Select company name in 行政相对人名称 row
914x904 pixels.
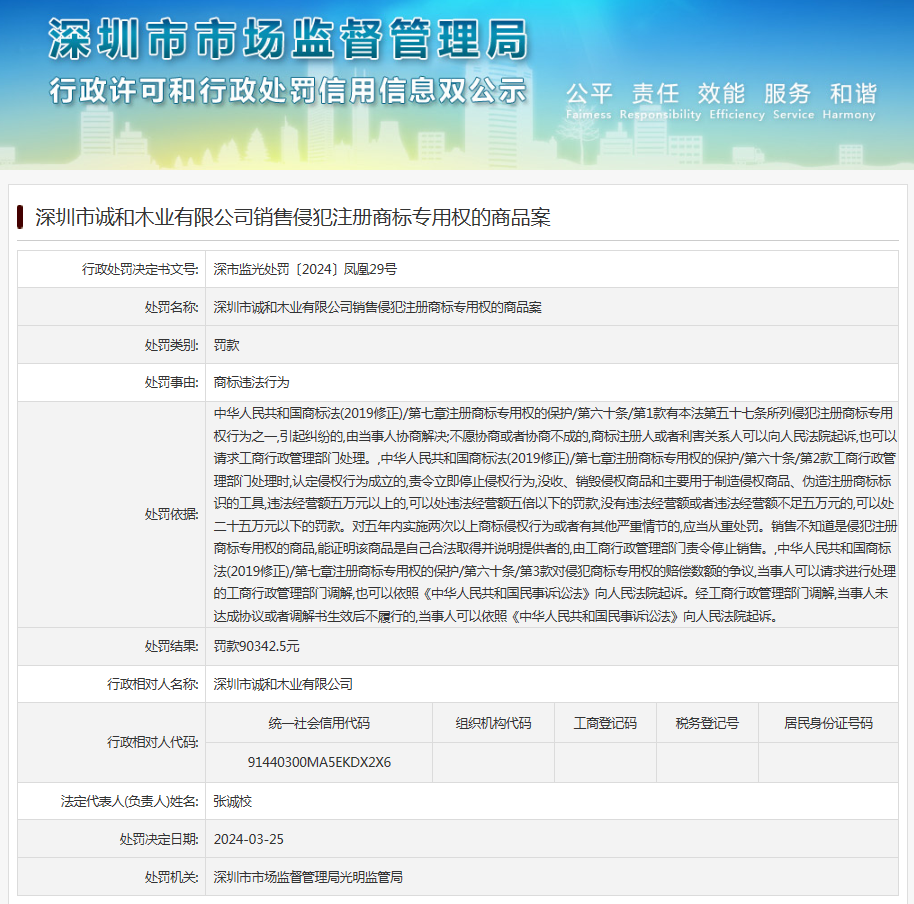click(283, 684)
